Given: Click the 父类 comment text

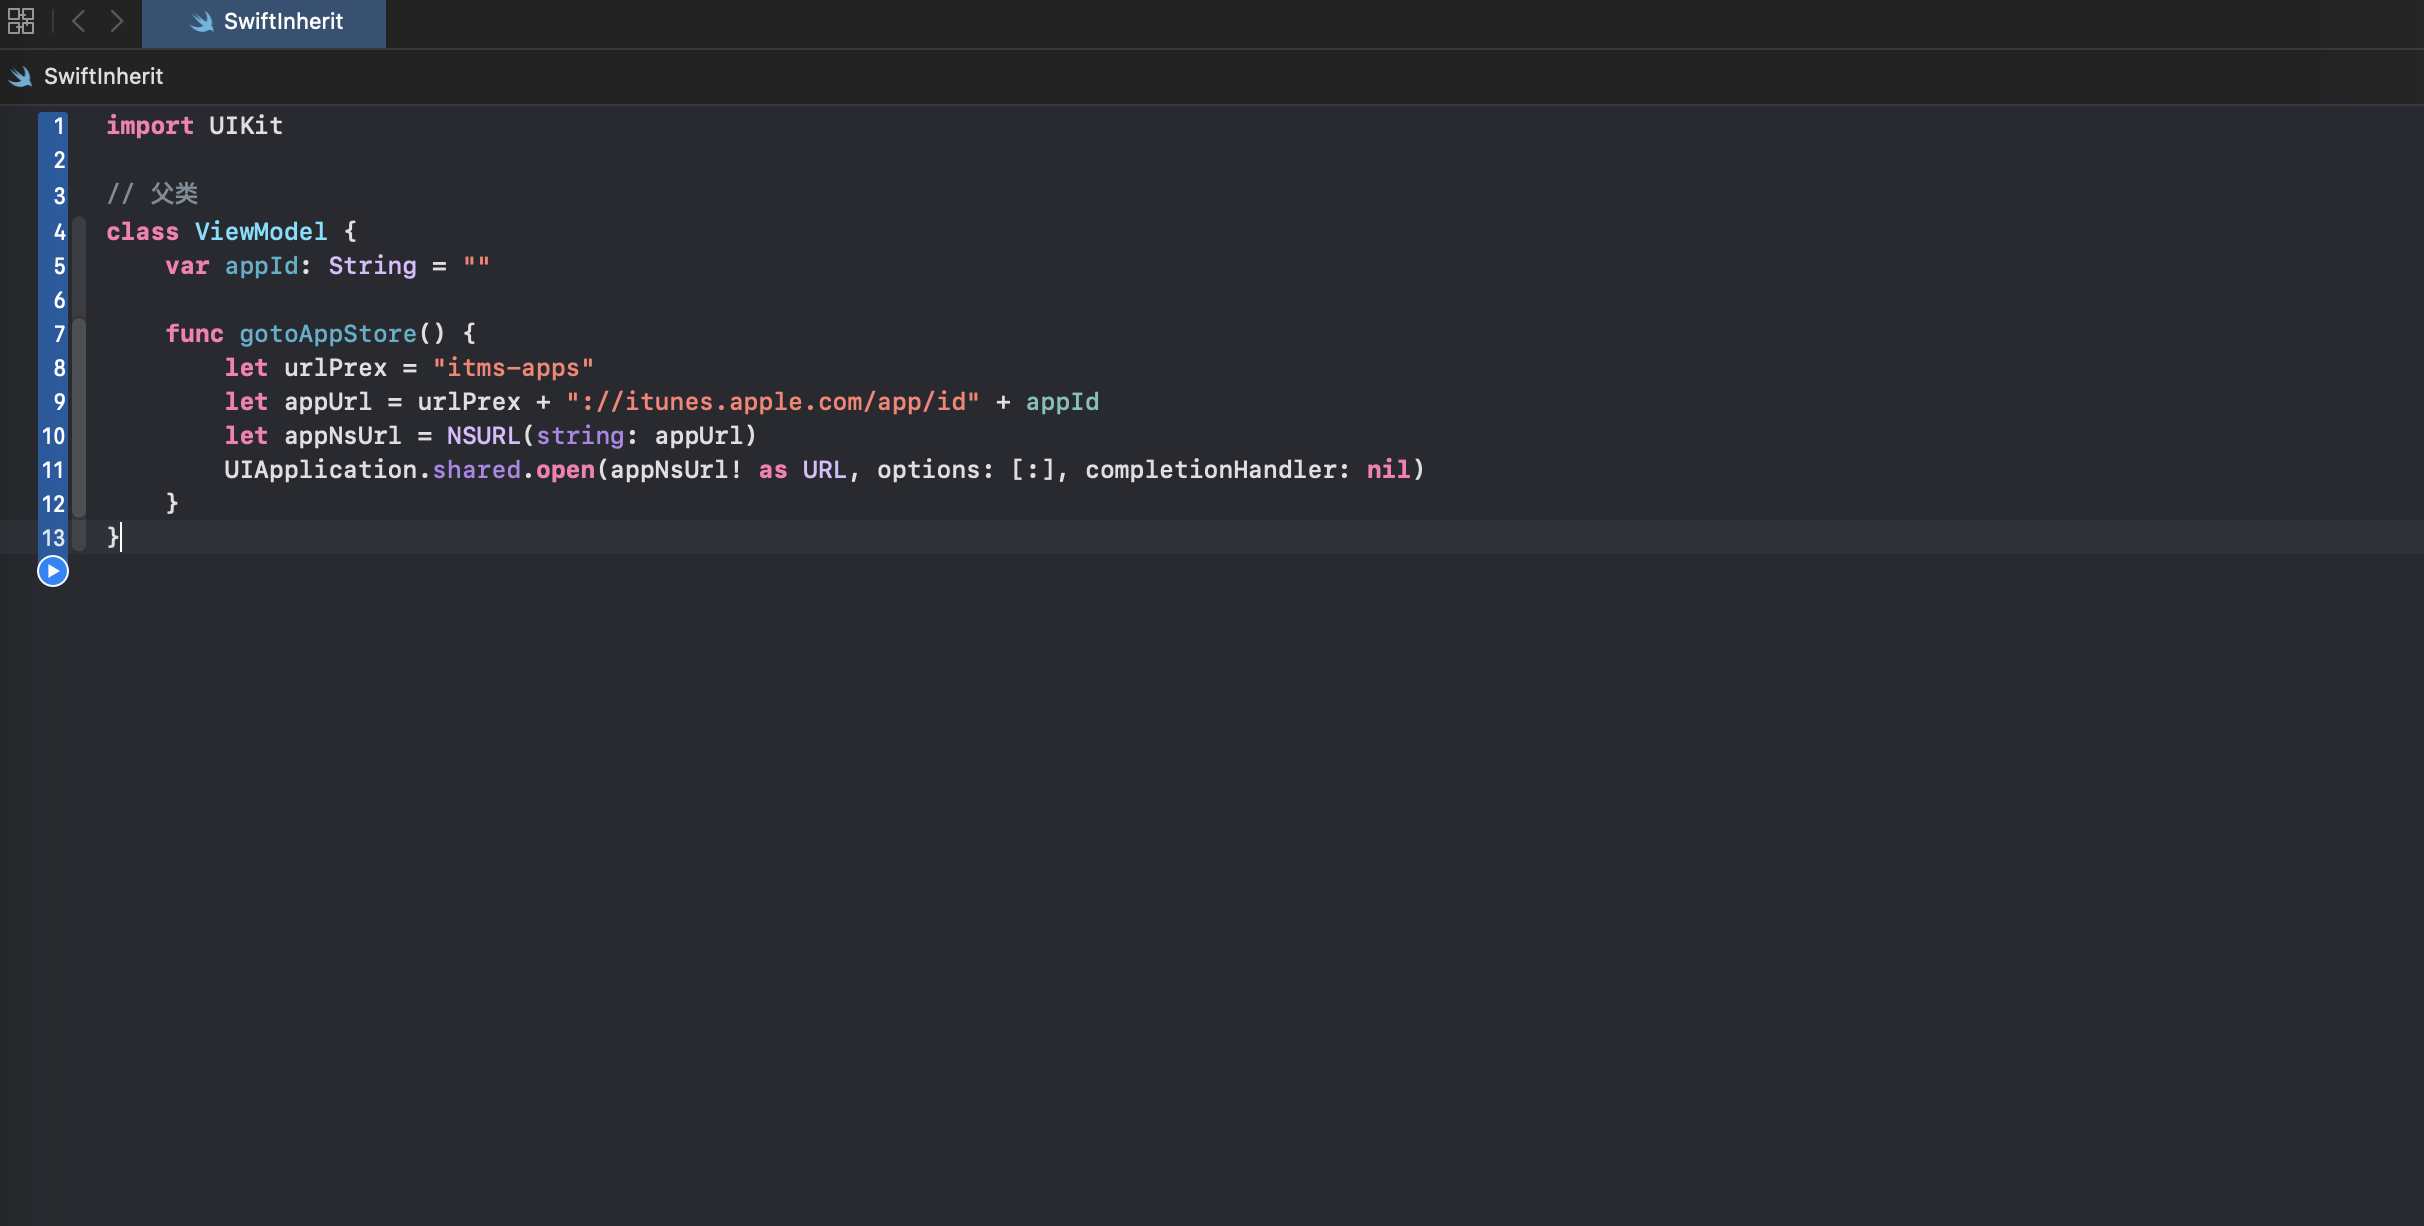Looking at the screenshot, I should point(174,193).
